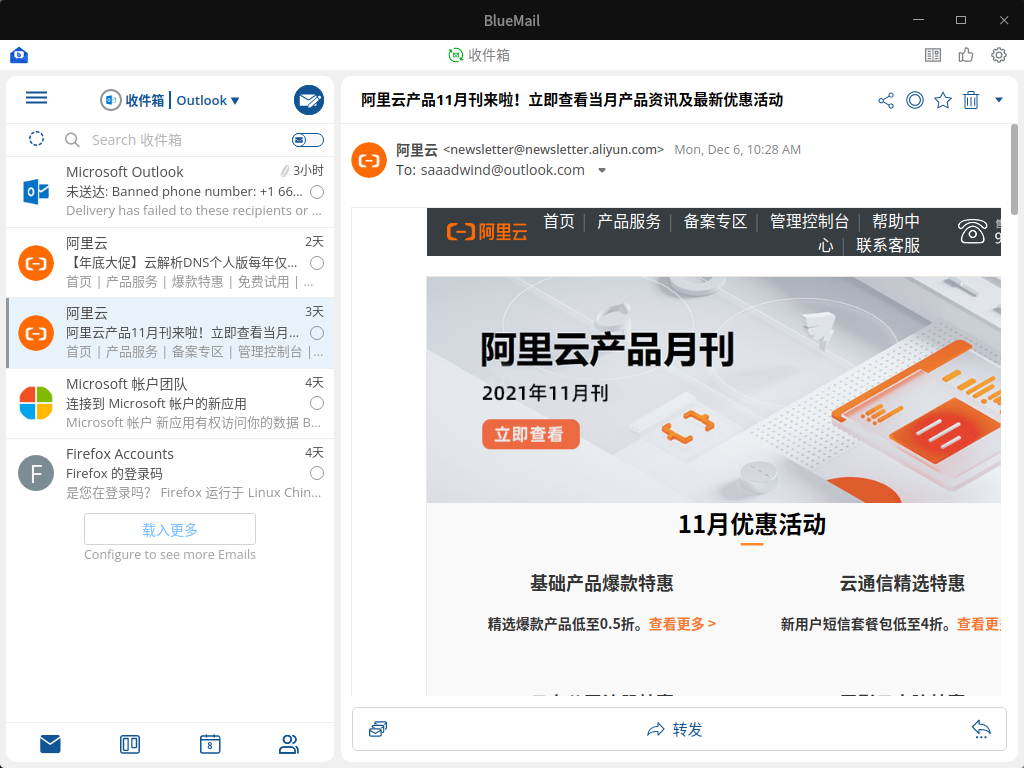Compose a new email
1024x768 pixels.
pos(309,100)
